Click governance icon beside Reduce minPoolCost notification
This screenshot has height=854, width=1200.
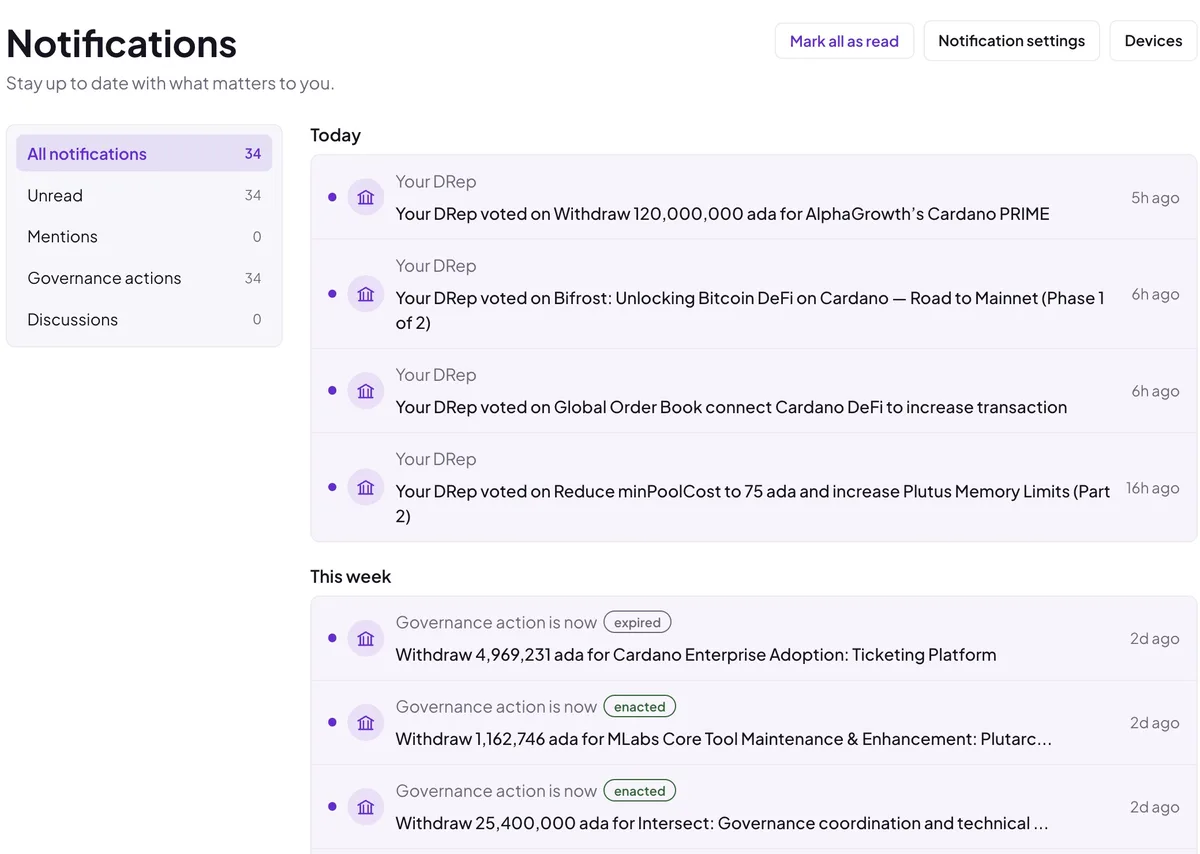coord(366,487)
